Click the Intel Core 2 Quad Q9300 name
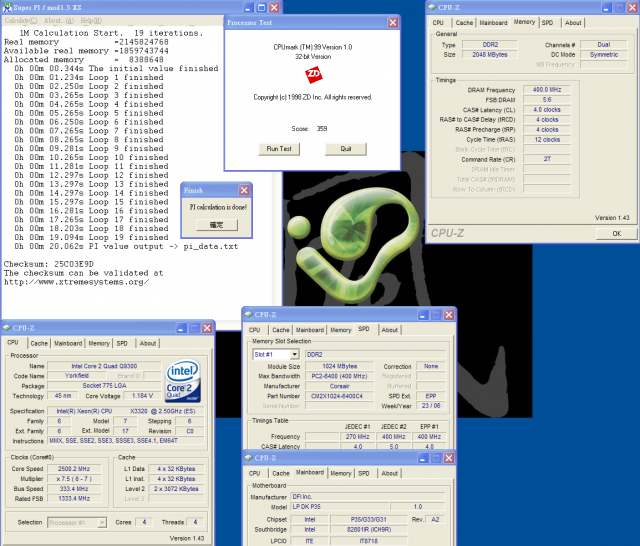The height and width of the screenshot is (546, 640). 104,366
